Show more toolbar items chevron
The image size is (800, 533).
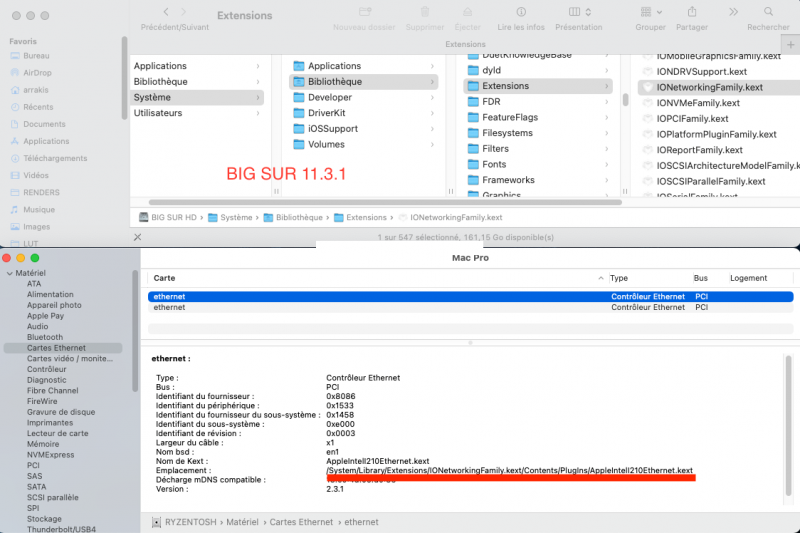tap(733, 12)
